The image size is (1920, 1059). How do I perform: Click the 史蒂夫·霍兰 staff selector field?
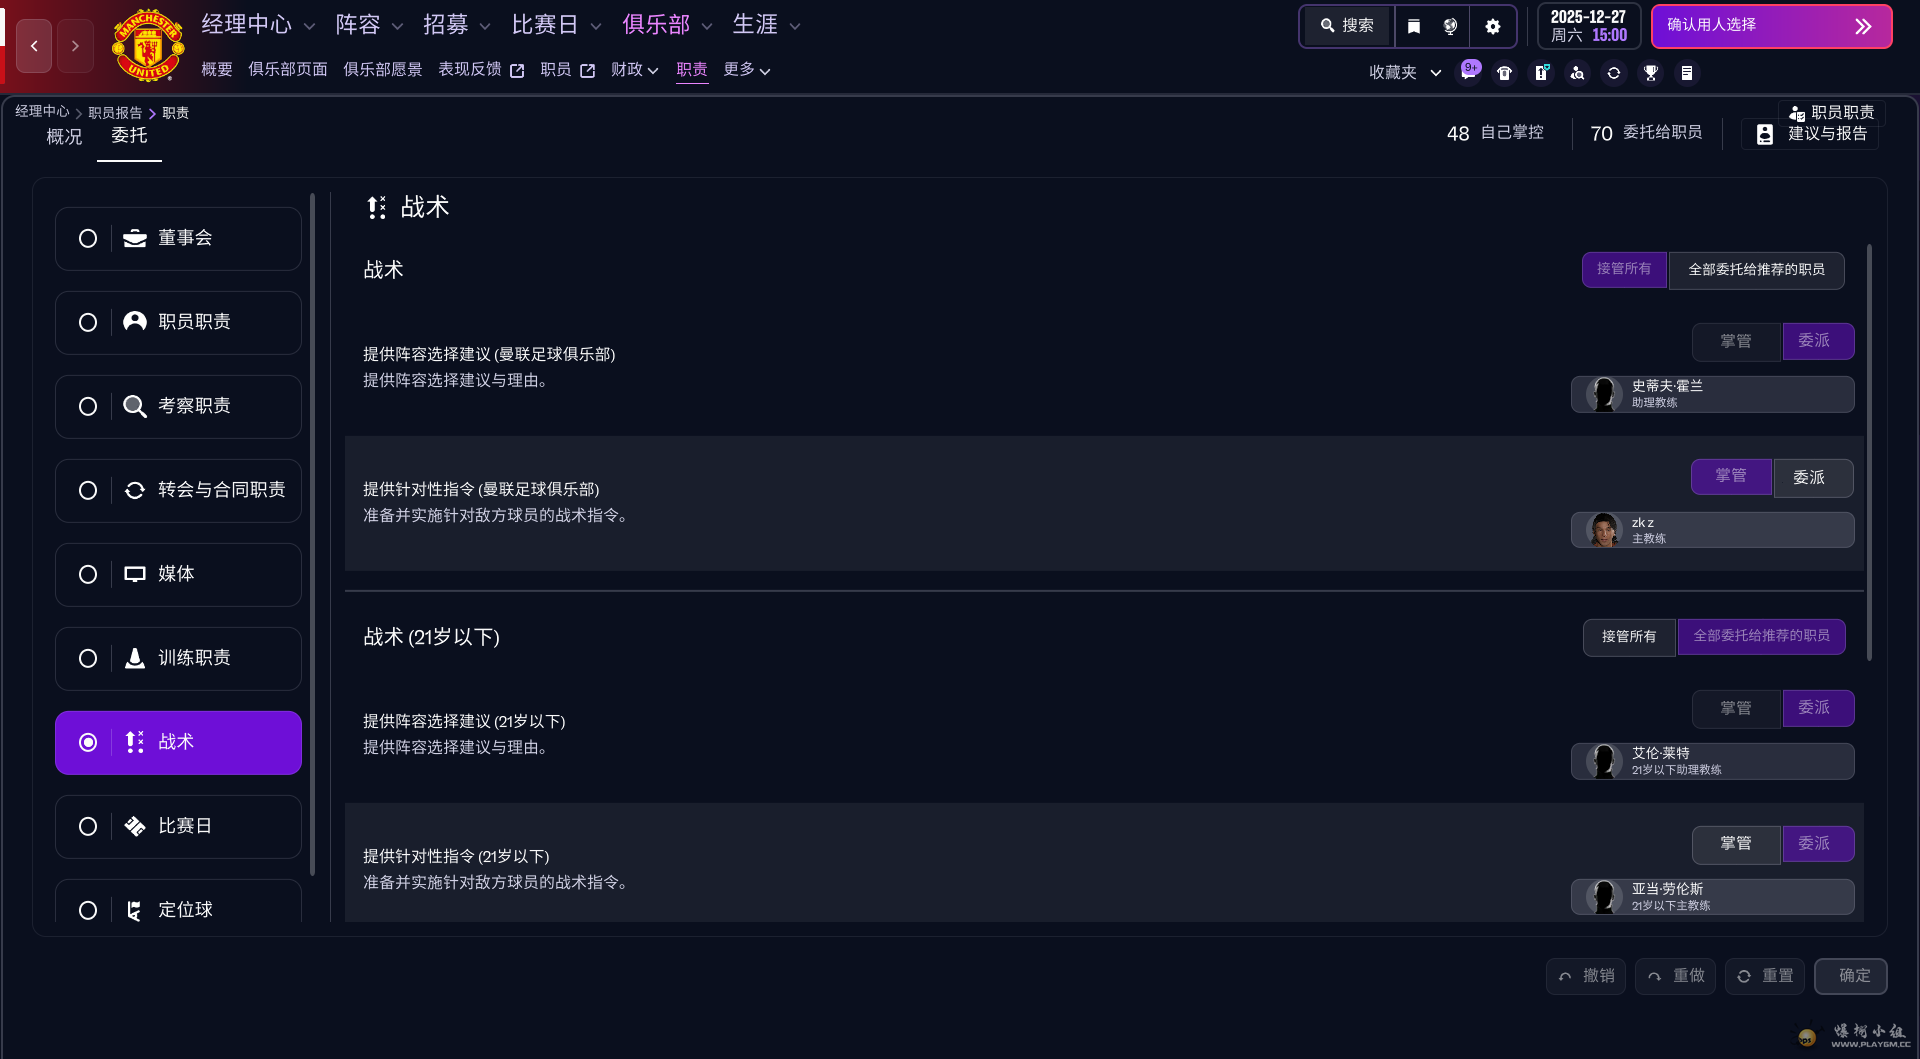click(x=1712, y=394)
